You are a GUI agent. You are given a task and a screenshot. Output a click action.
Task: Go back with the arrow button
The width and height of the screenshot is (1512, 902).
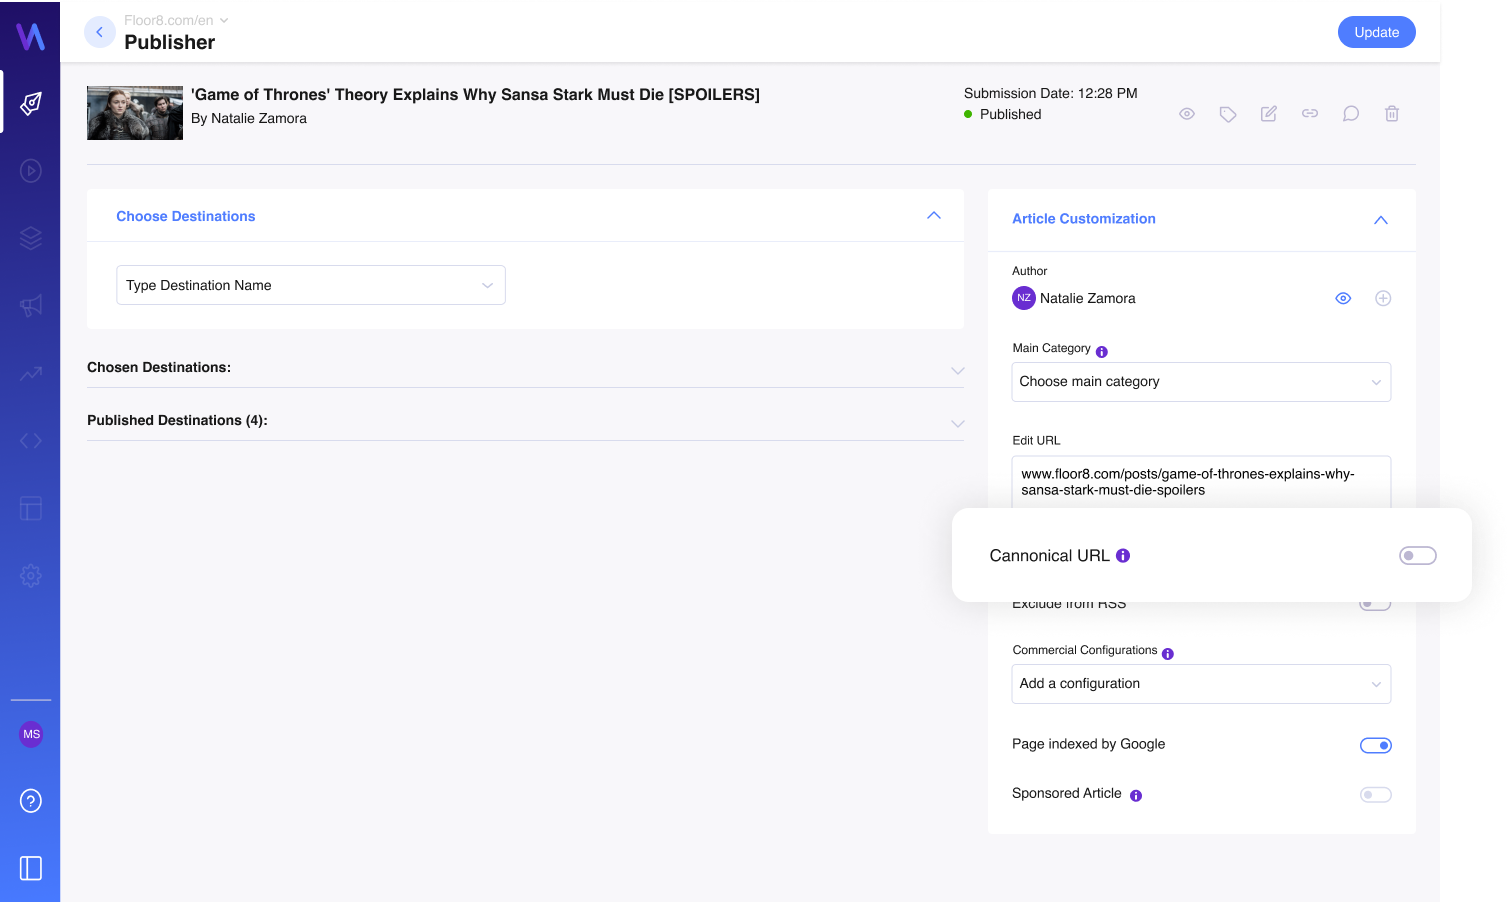(99, 32)
